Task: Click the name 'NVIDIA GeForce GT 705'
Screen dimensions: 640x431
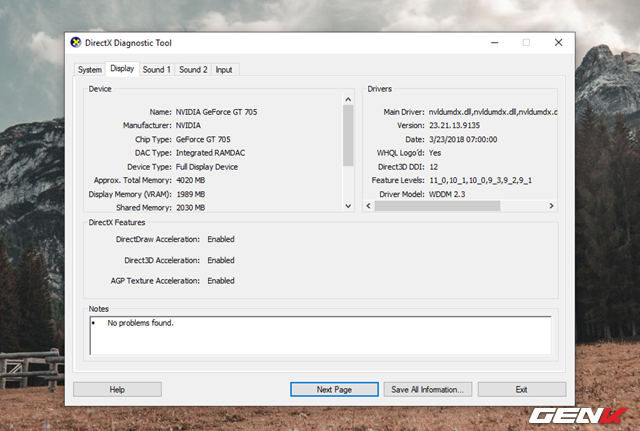Action: [x=216, y=112]
